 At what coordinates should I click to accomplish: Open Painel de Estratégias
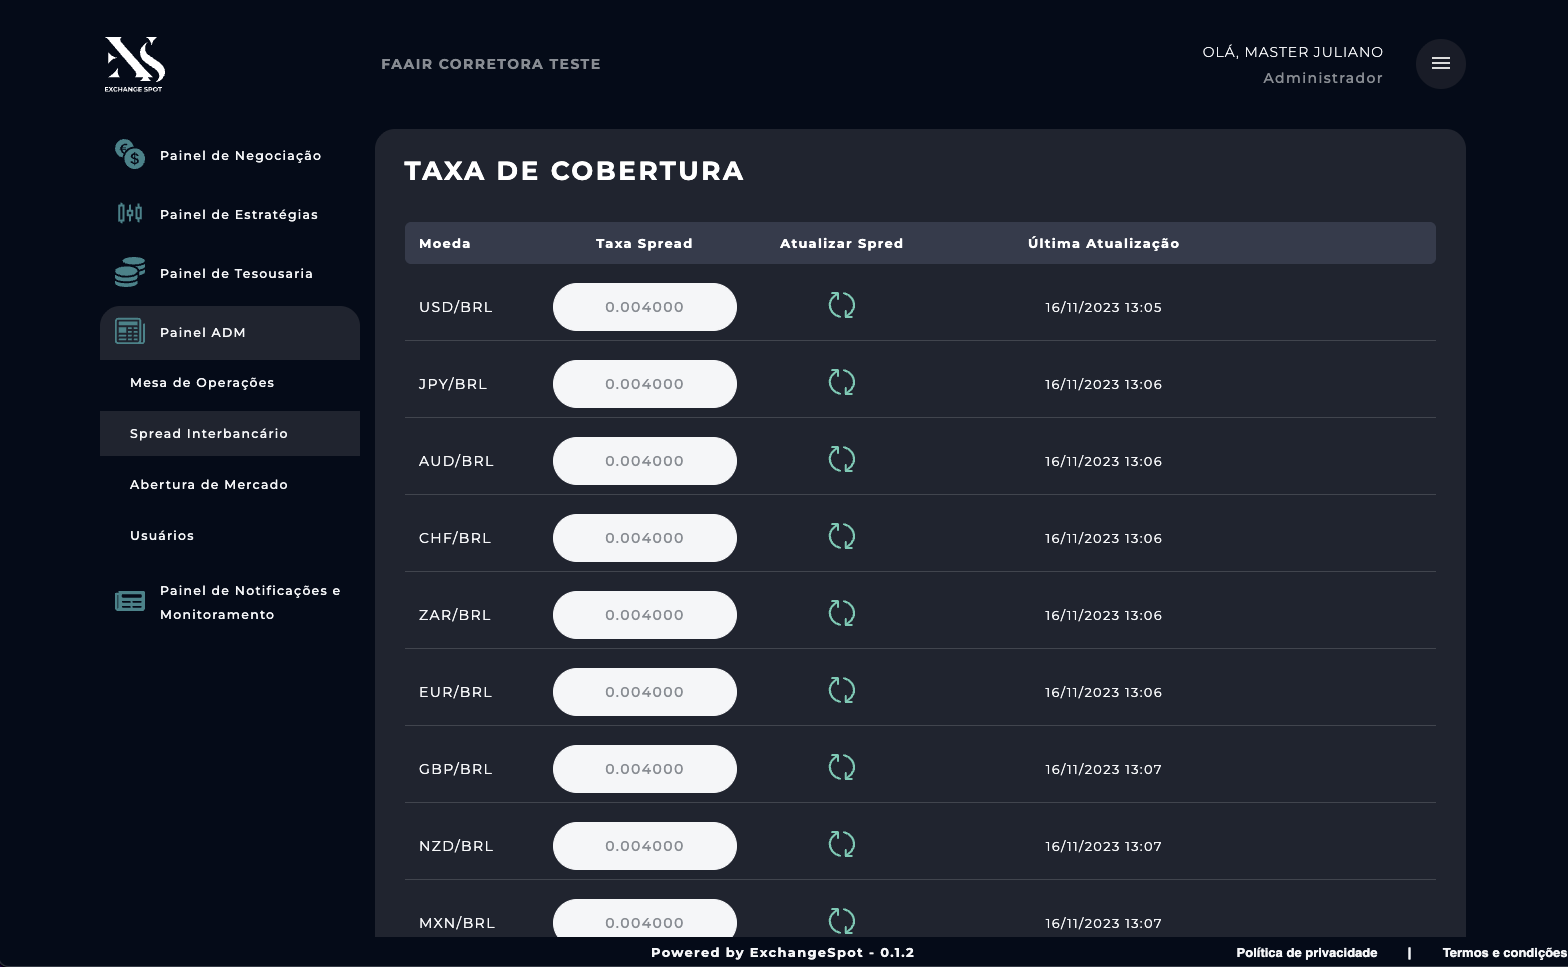pos(239,215)
